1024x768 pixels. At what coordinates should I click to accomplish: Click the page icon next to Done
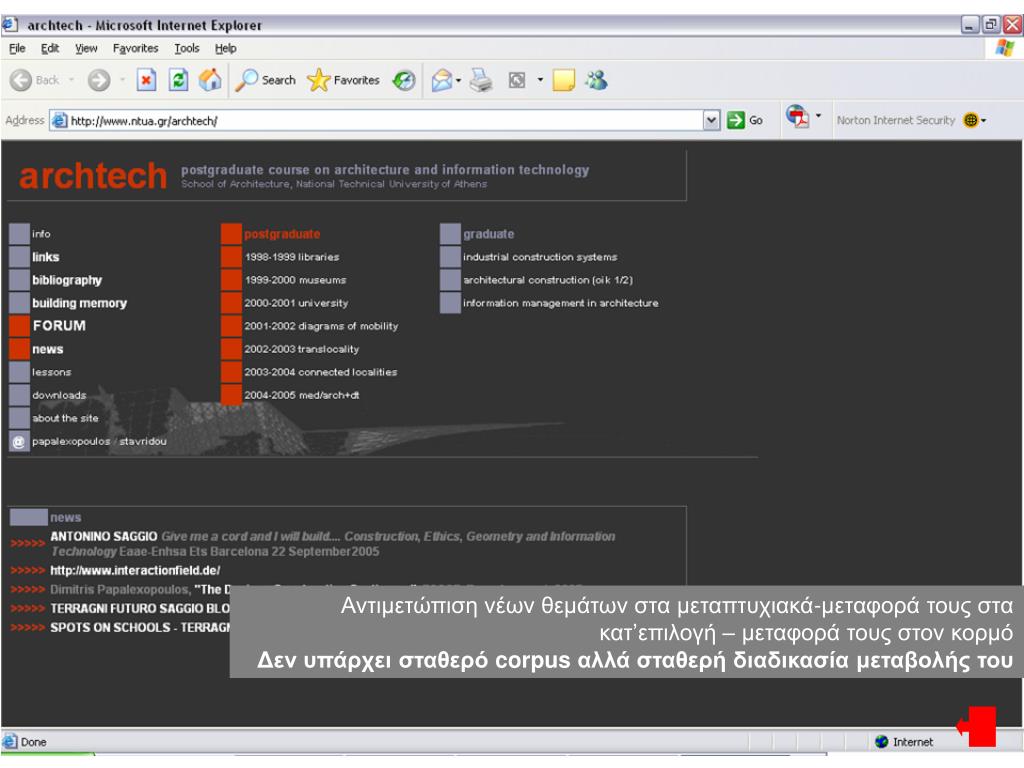(10, 741)
